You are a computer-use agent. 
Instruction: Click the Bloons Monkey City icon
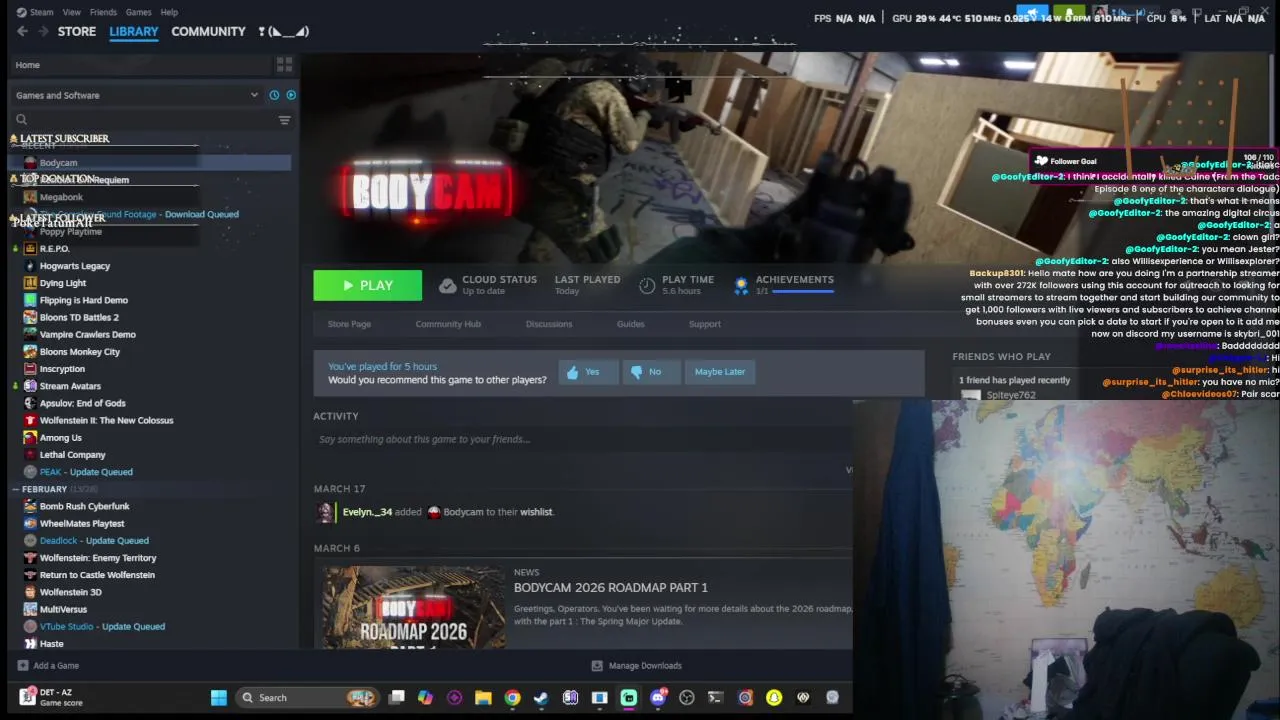tap(30, 352)
